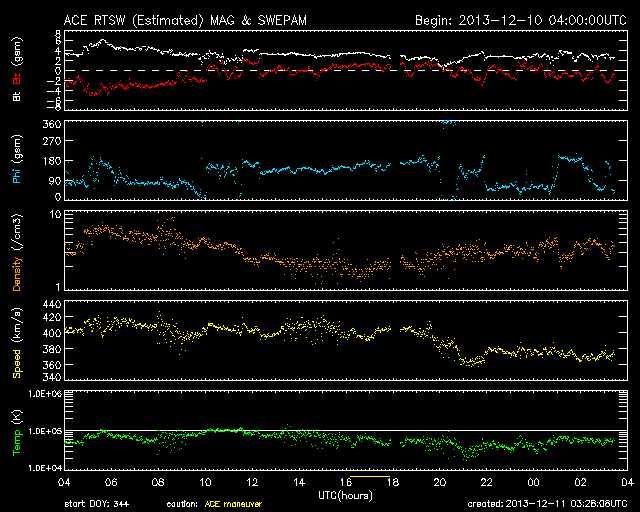Click the '18' hour tick label
640x512 pixels.
pos(393,483)
